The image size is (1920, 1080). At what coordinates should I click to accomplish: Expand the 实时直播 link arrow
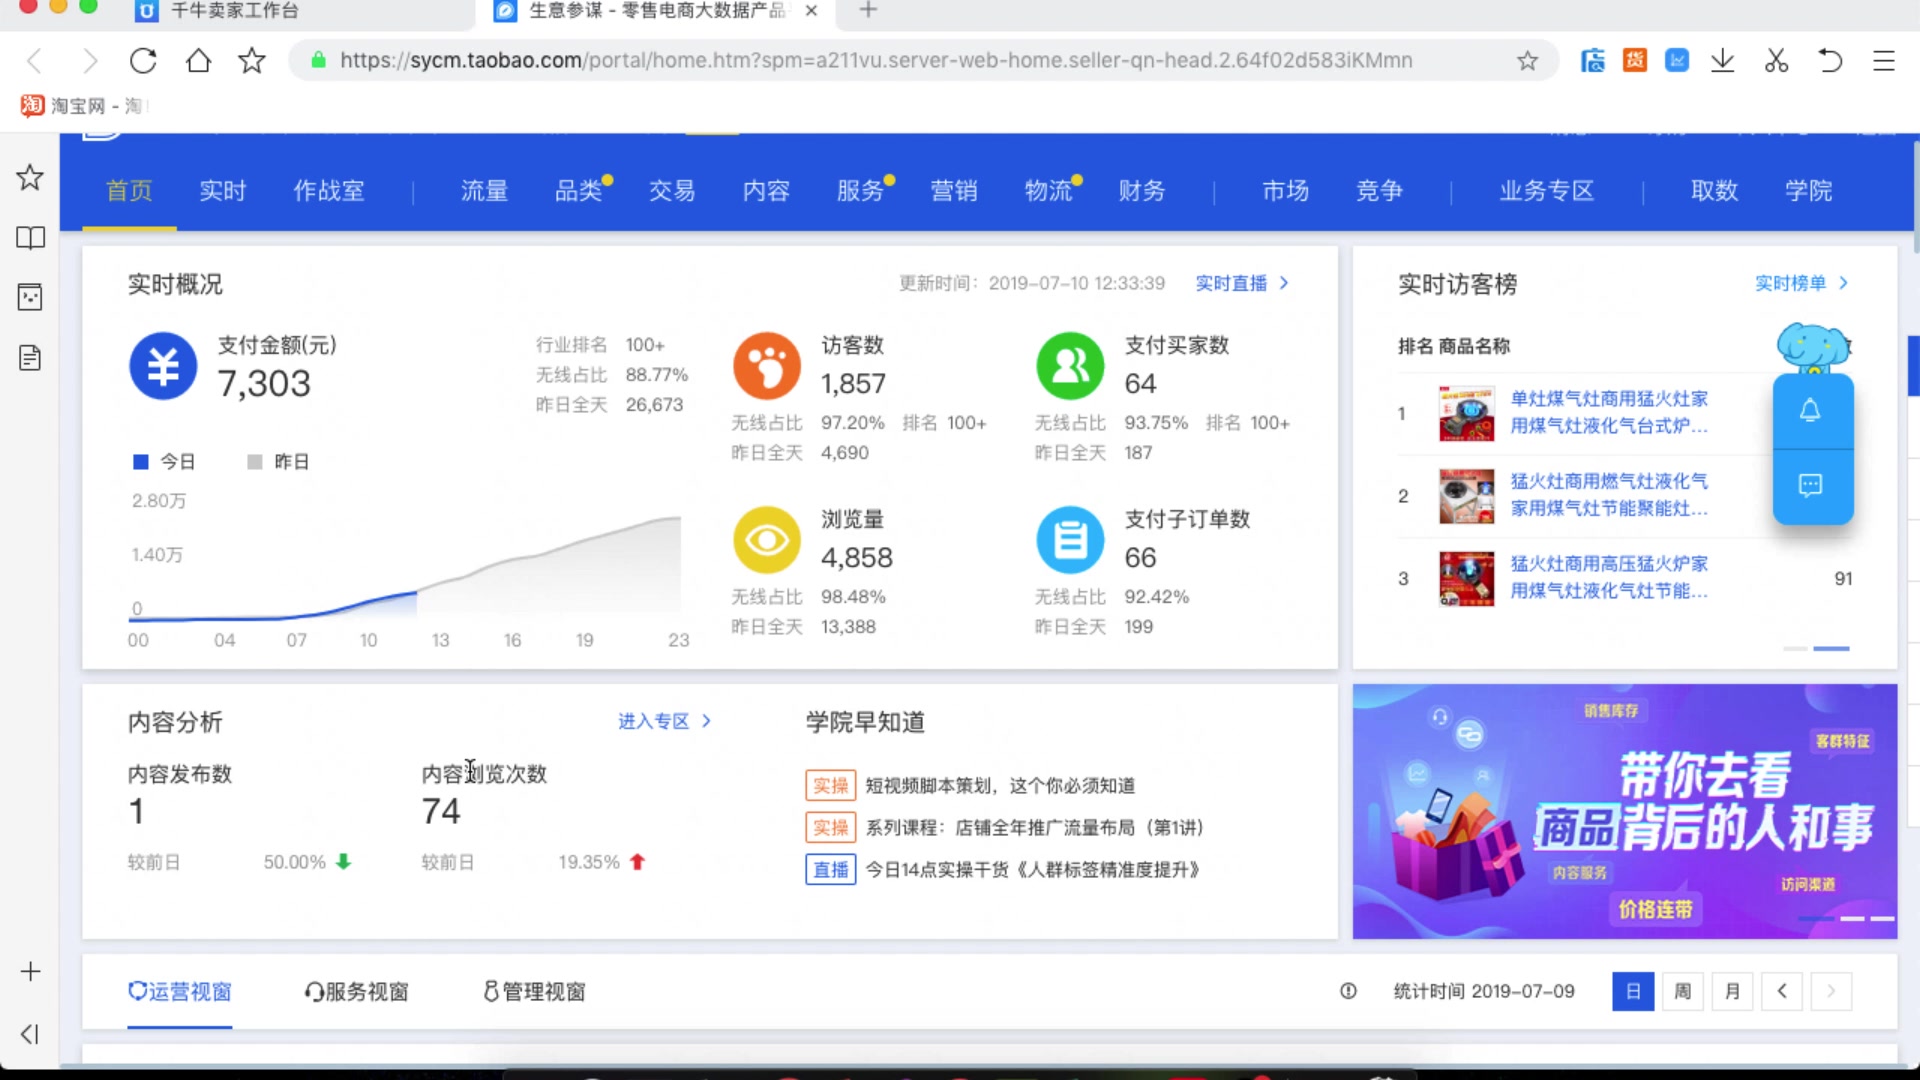1284,283
